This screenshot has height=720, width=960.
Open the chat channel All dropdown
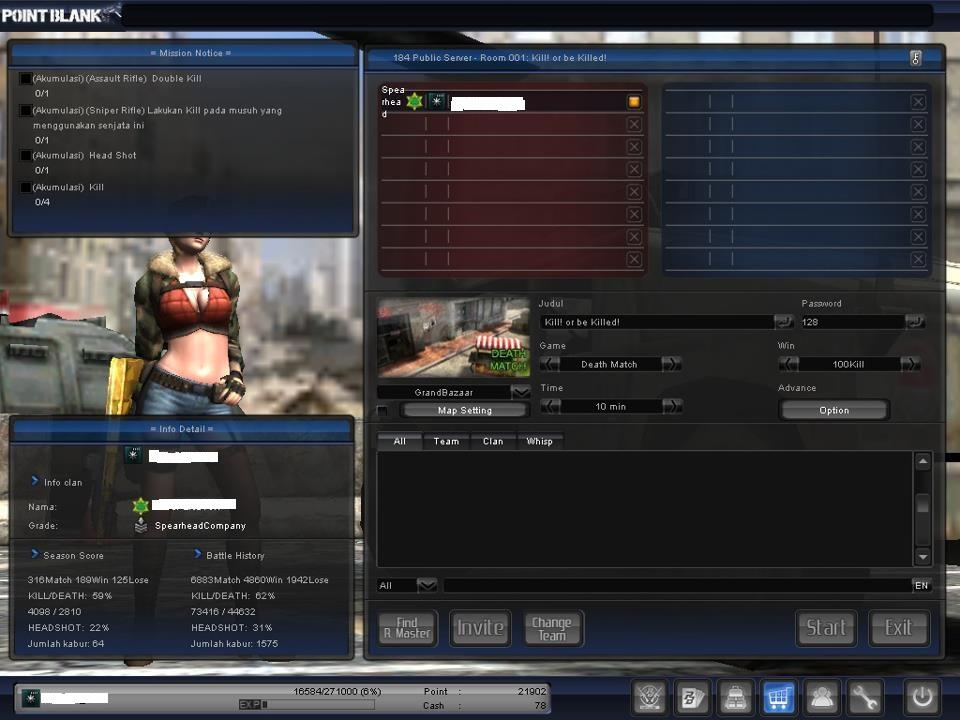[427, 585]
